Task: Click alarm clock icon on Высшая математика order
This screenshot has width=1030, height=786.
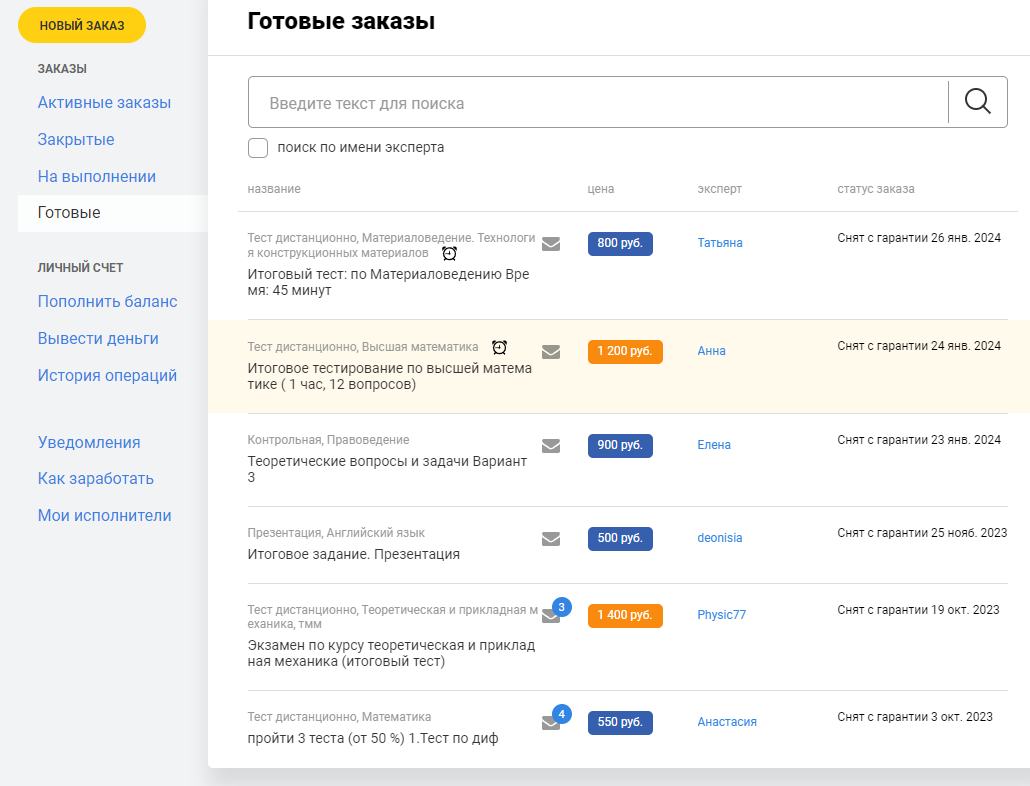Action: [499, 347]
